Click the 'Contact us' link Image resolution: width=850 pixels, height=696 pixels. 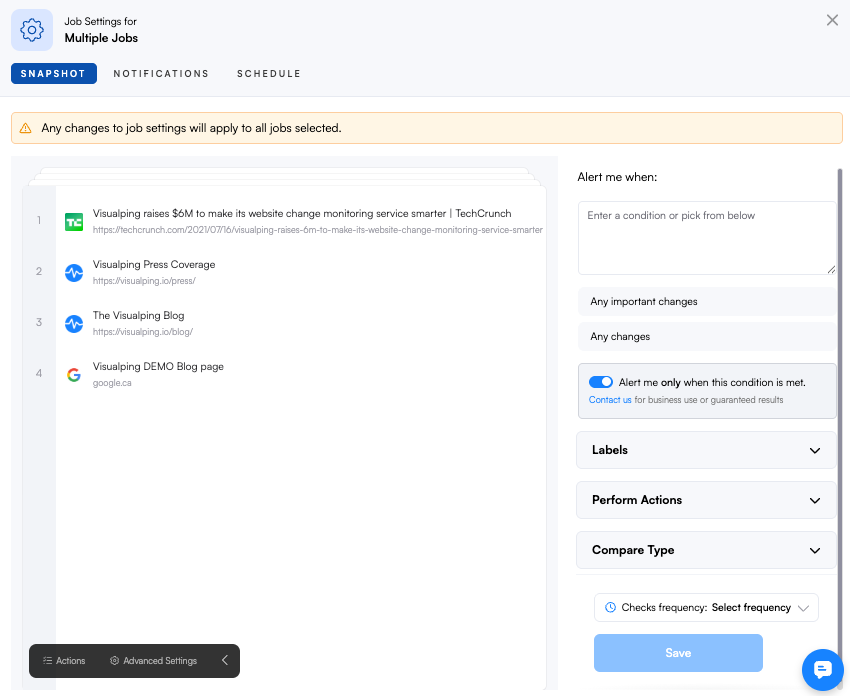(610, 400)
